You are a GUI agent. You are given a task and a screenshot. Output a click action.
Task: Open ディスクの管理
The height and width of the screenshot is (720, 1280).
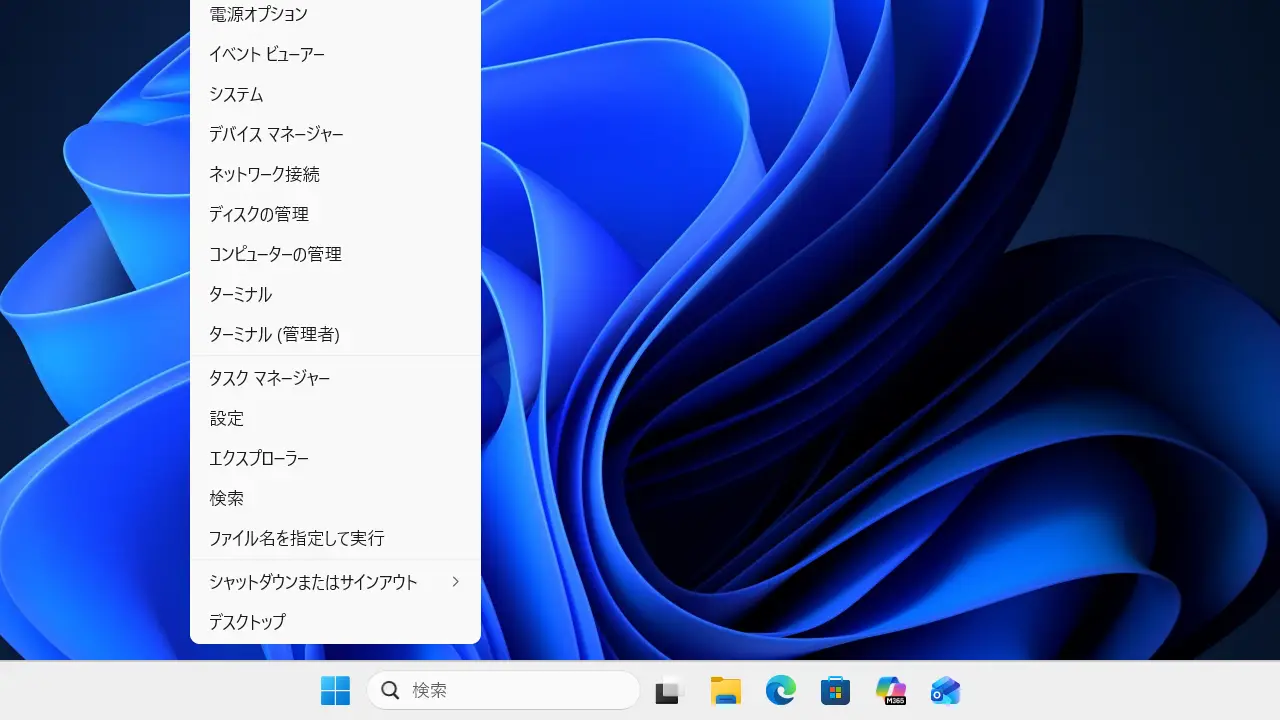(258, 214)
